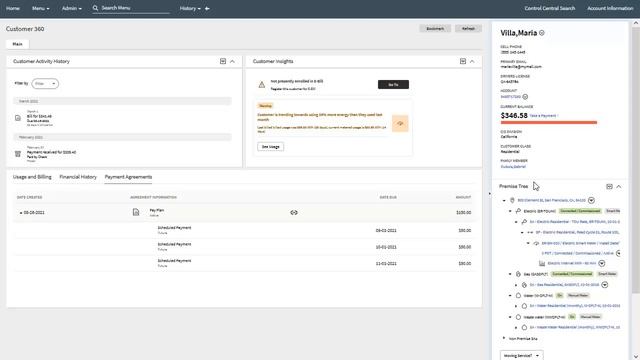Open the History dropdown

pos(190,8)
